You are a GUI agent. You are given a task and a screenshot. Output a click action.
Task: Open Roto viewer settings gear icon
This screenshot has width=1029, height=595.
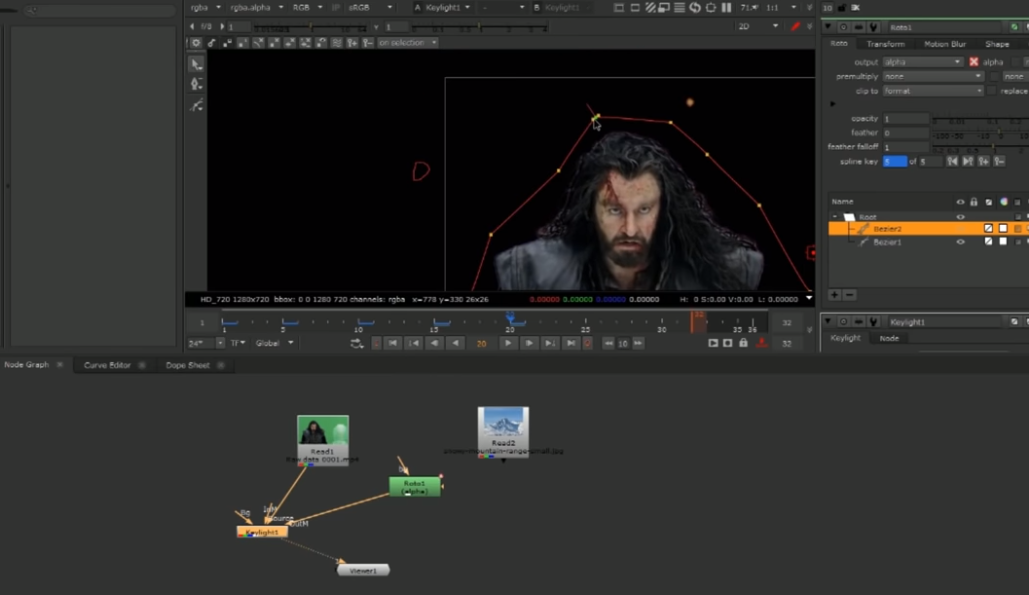point(196,43)
